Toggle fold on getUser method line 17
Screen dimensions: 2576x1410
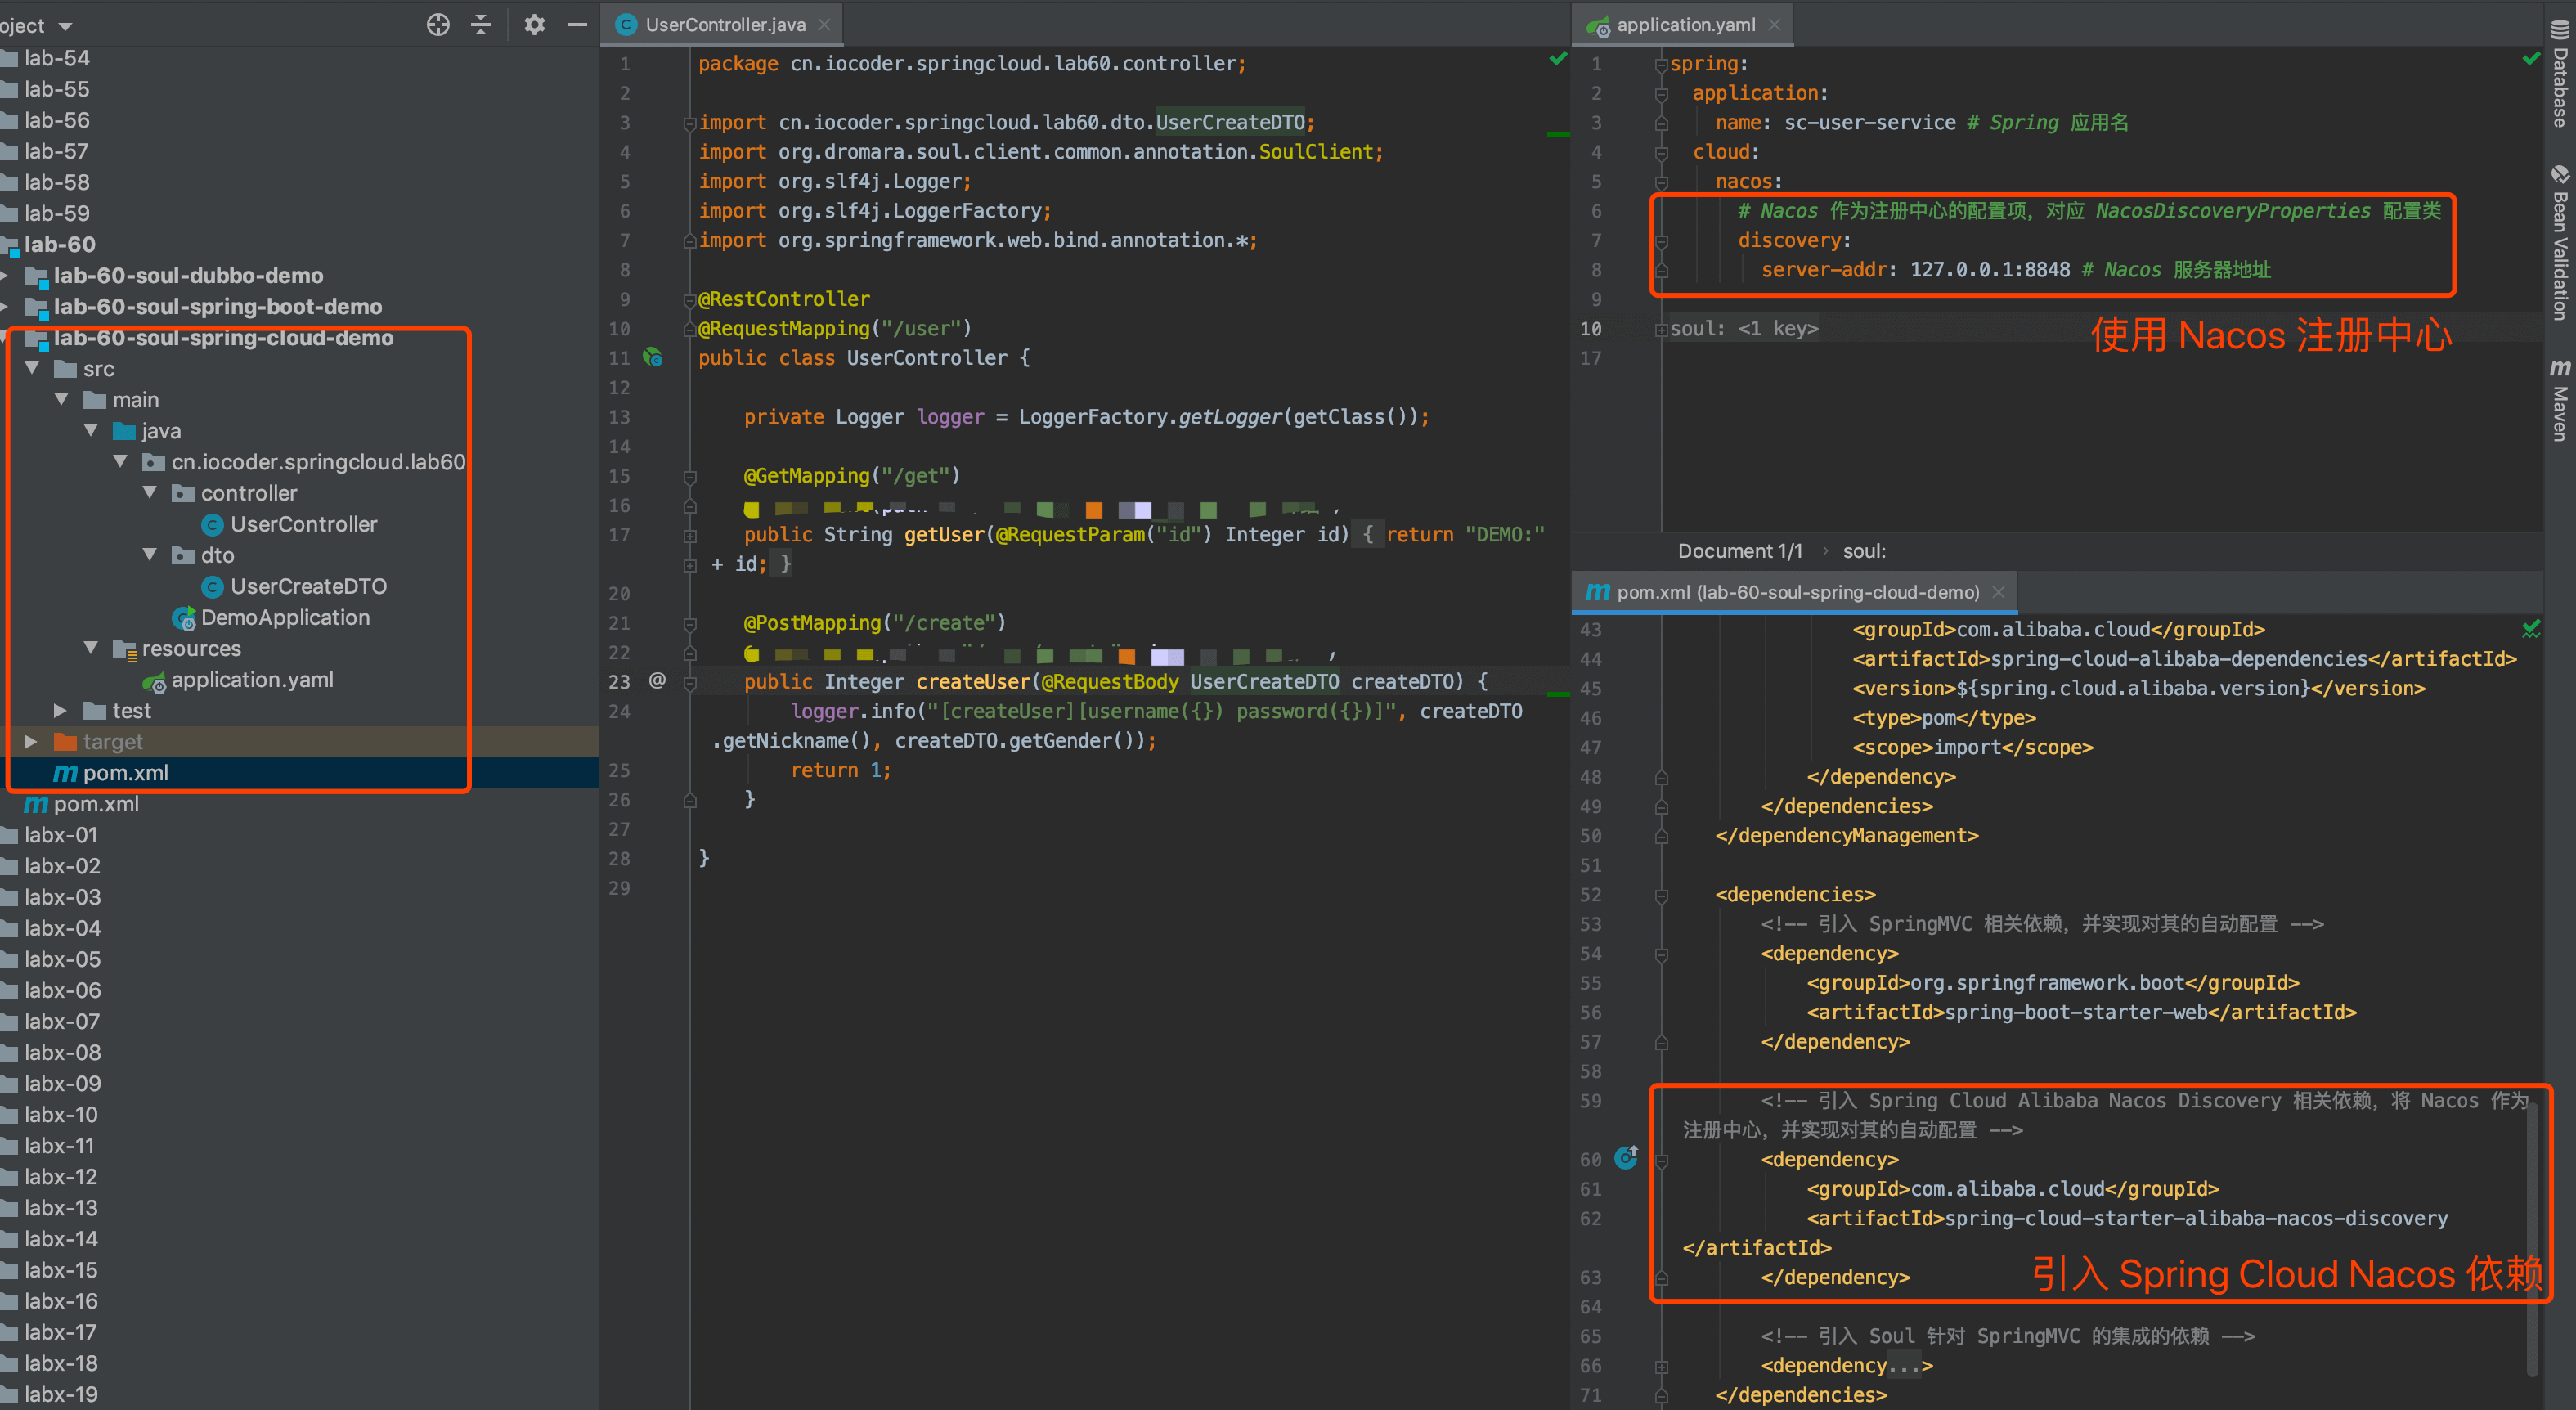tap(690, 536)
